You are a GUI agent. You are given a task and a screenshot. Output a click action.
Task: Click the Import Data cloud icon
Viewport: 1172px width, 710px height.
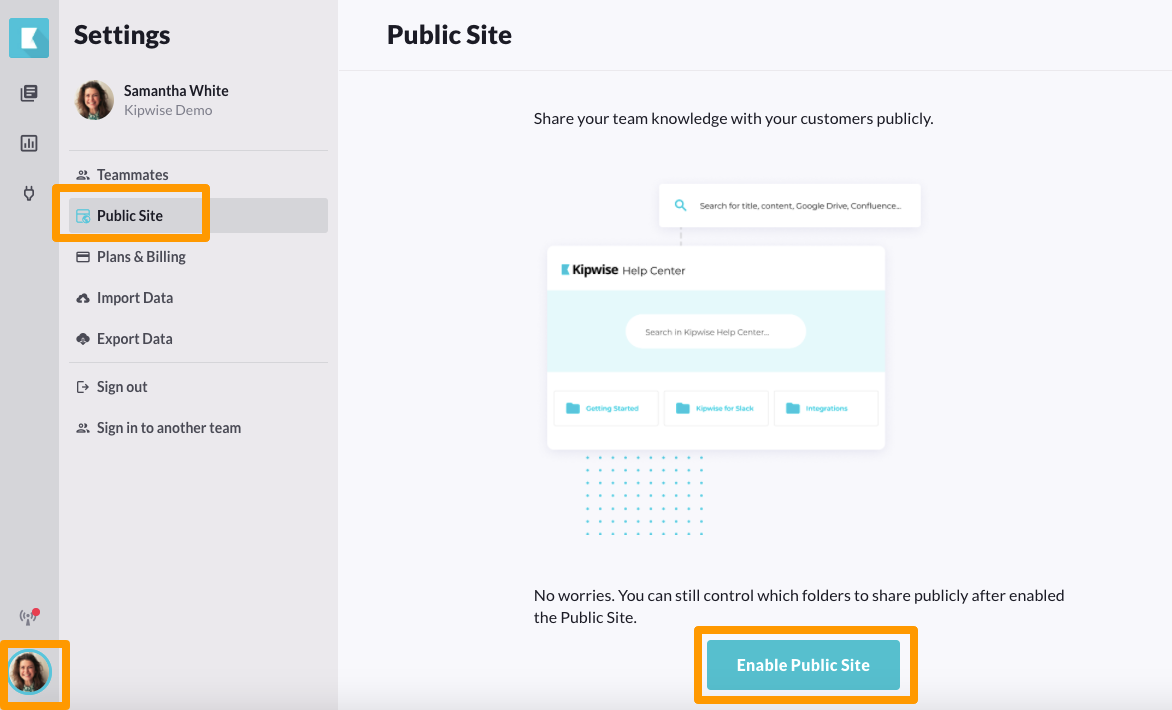82,297
